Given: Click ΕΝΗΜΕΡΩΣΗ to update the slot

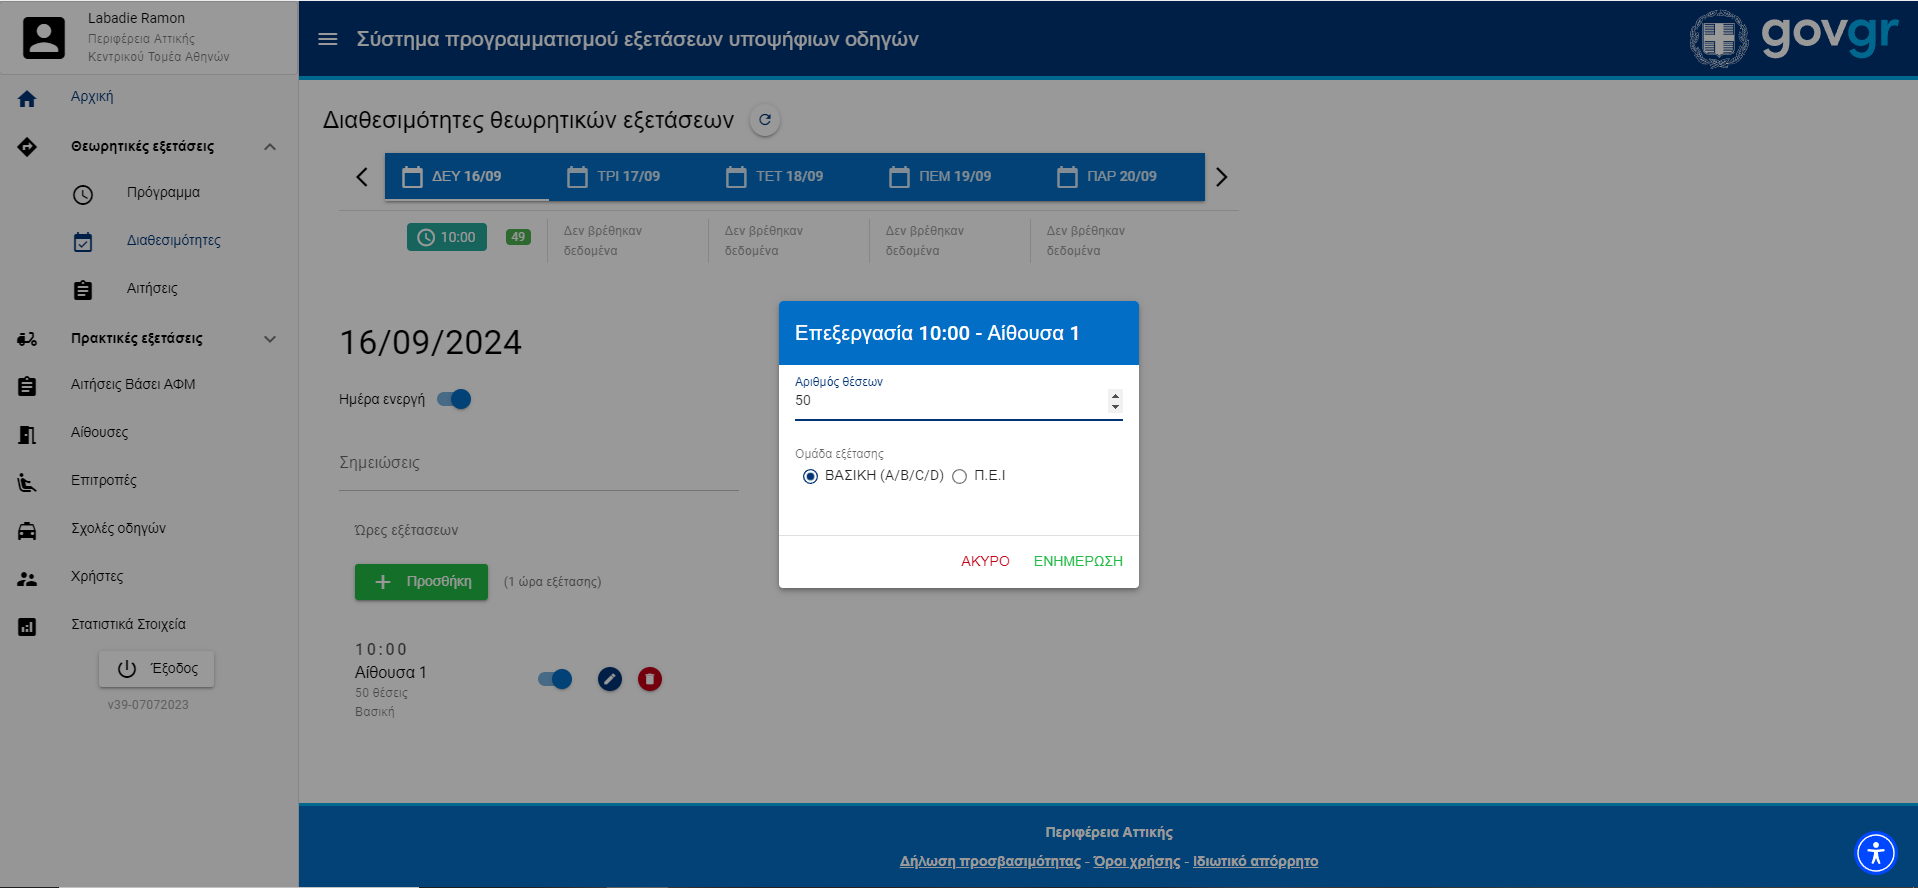Looking at the screenshot, I should click(1078, 561).
